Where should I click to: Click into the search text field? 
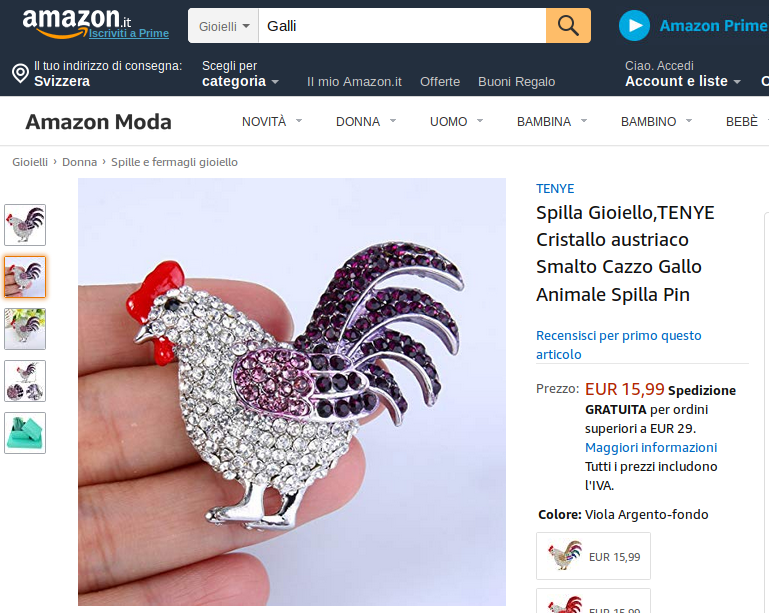tap(402, 26)
